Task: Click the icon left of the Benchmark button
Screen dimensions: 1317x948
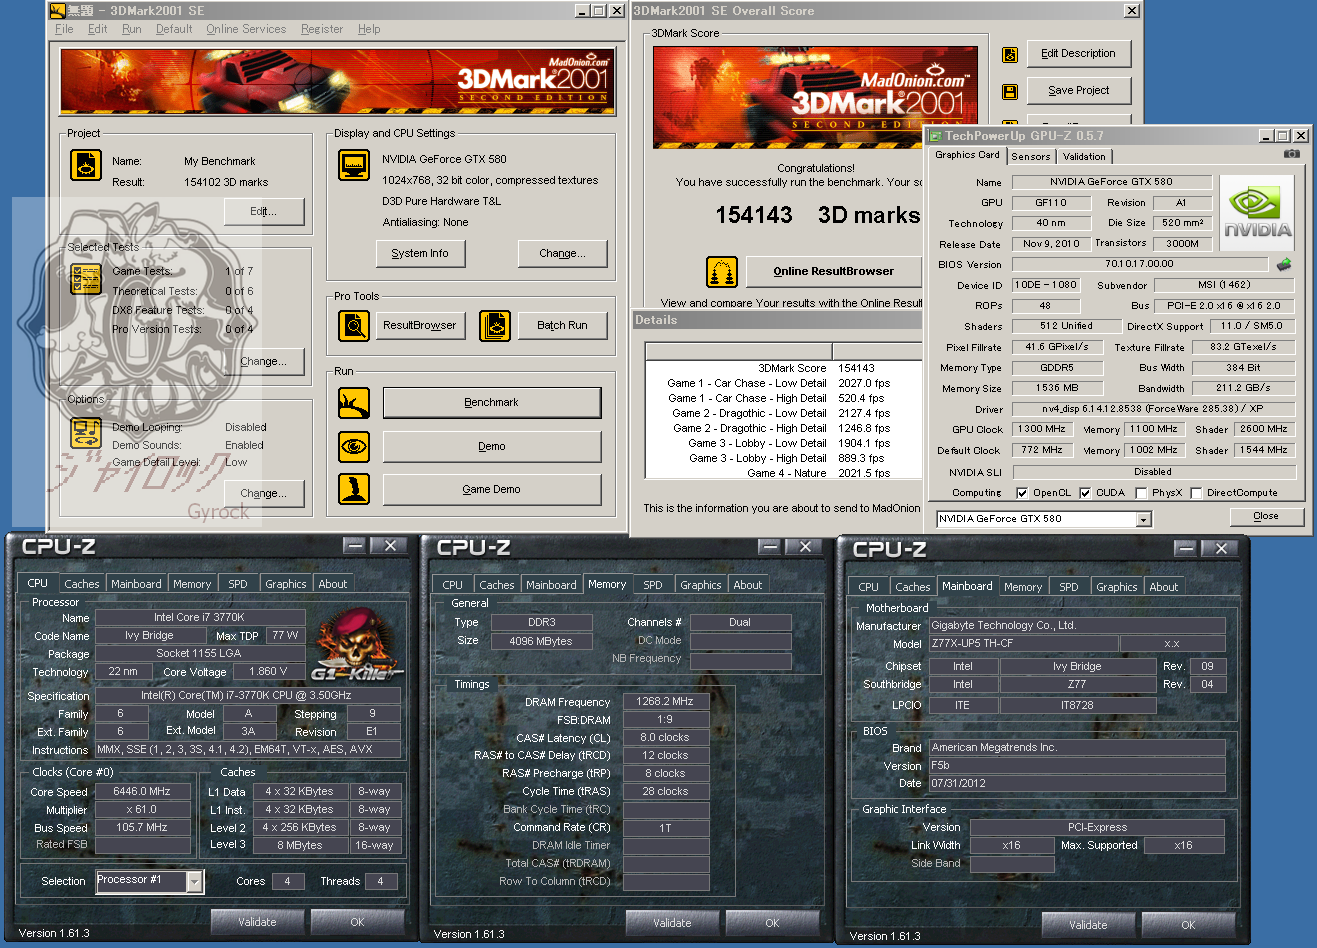Action: point(354,402)
